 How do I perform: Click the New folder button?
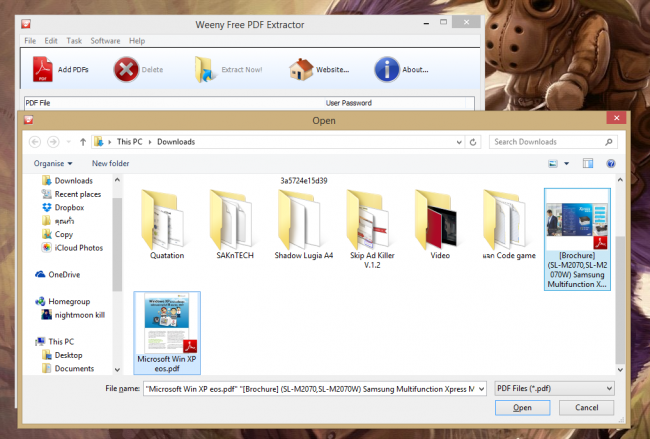(x=110, y=164)
